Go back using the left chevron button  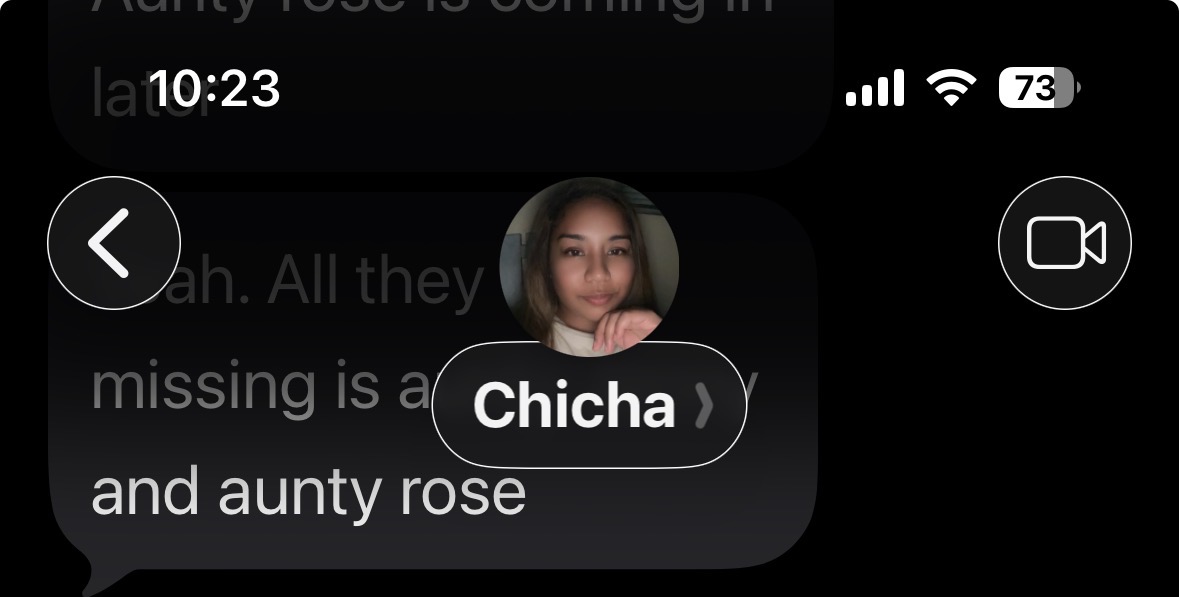tap(114, 243)
